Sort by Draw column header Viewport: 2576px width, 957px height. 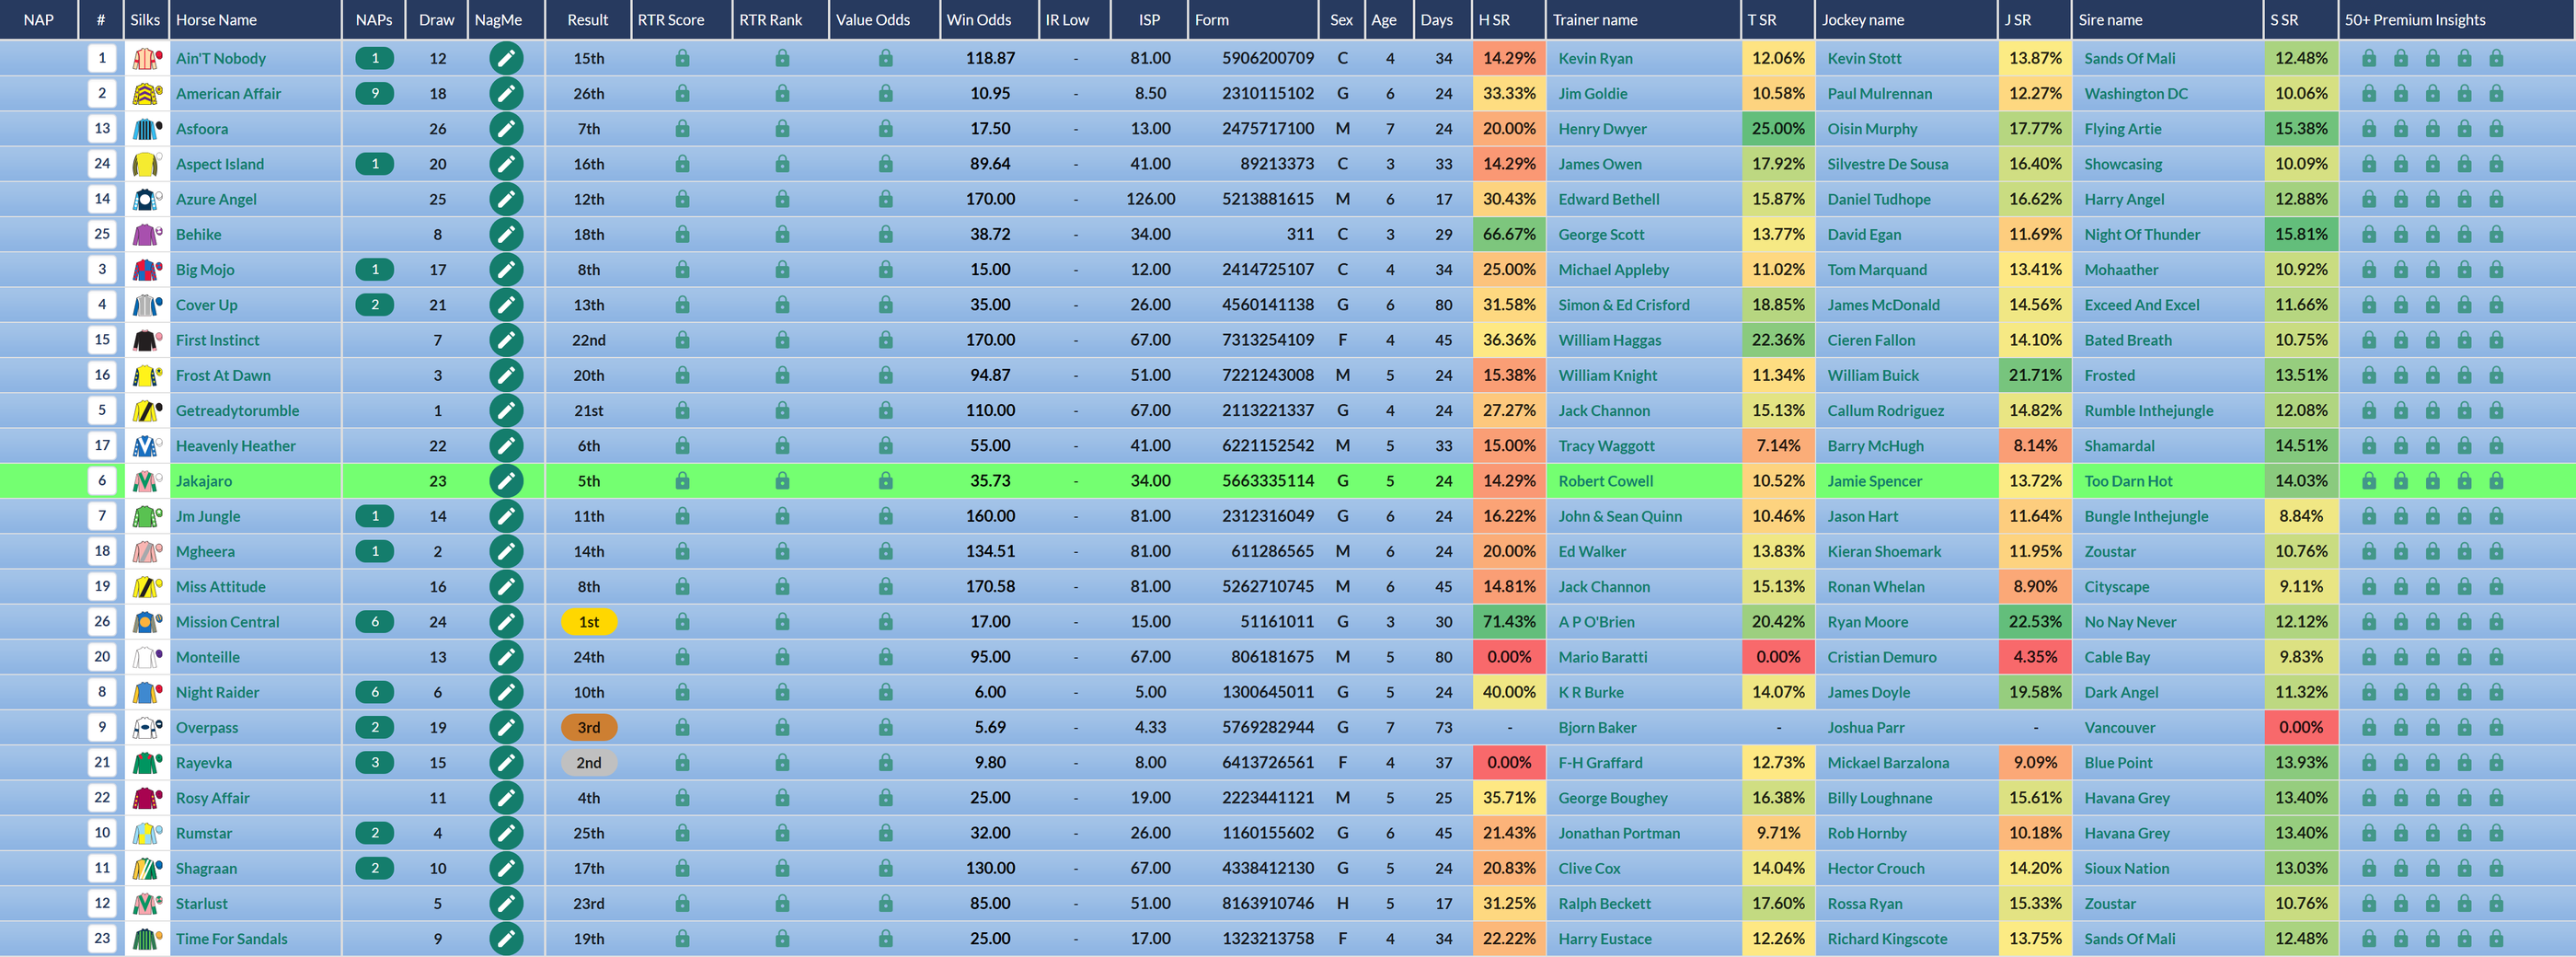tap(436, 20)
